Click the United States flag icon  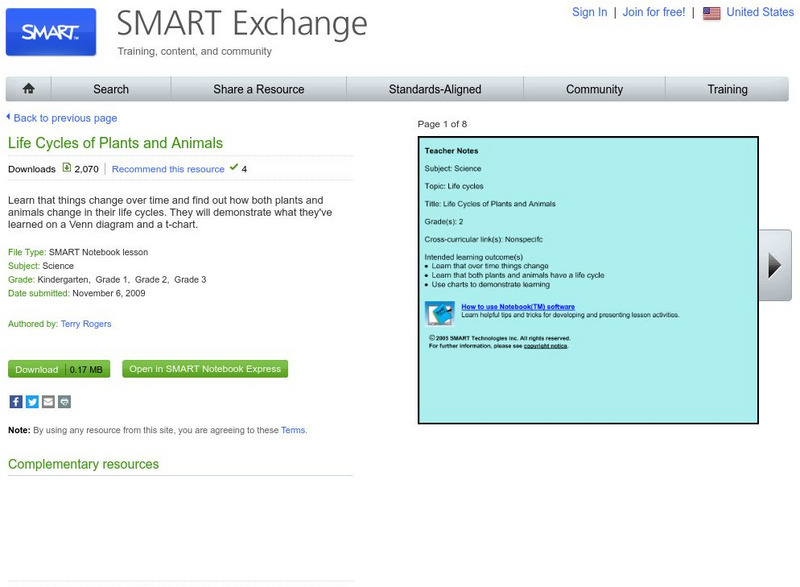pos(712,13)
